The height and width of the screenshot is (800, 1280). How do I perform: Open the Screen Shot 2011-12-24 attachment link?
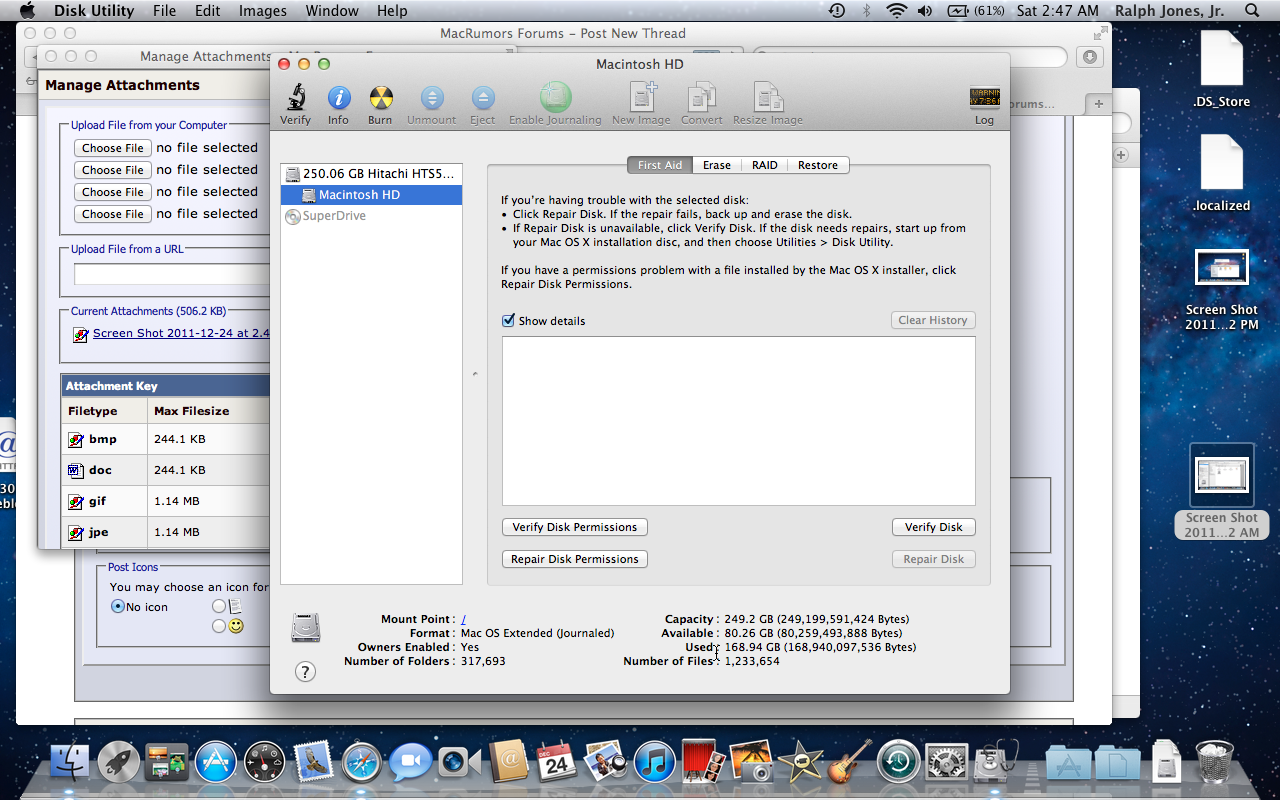pos(181,334)
